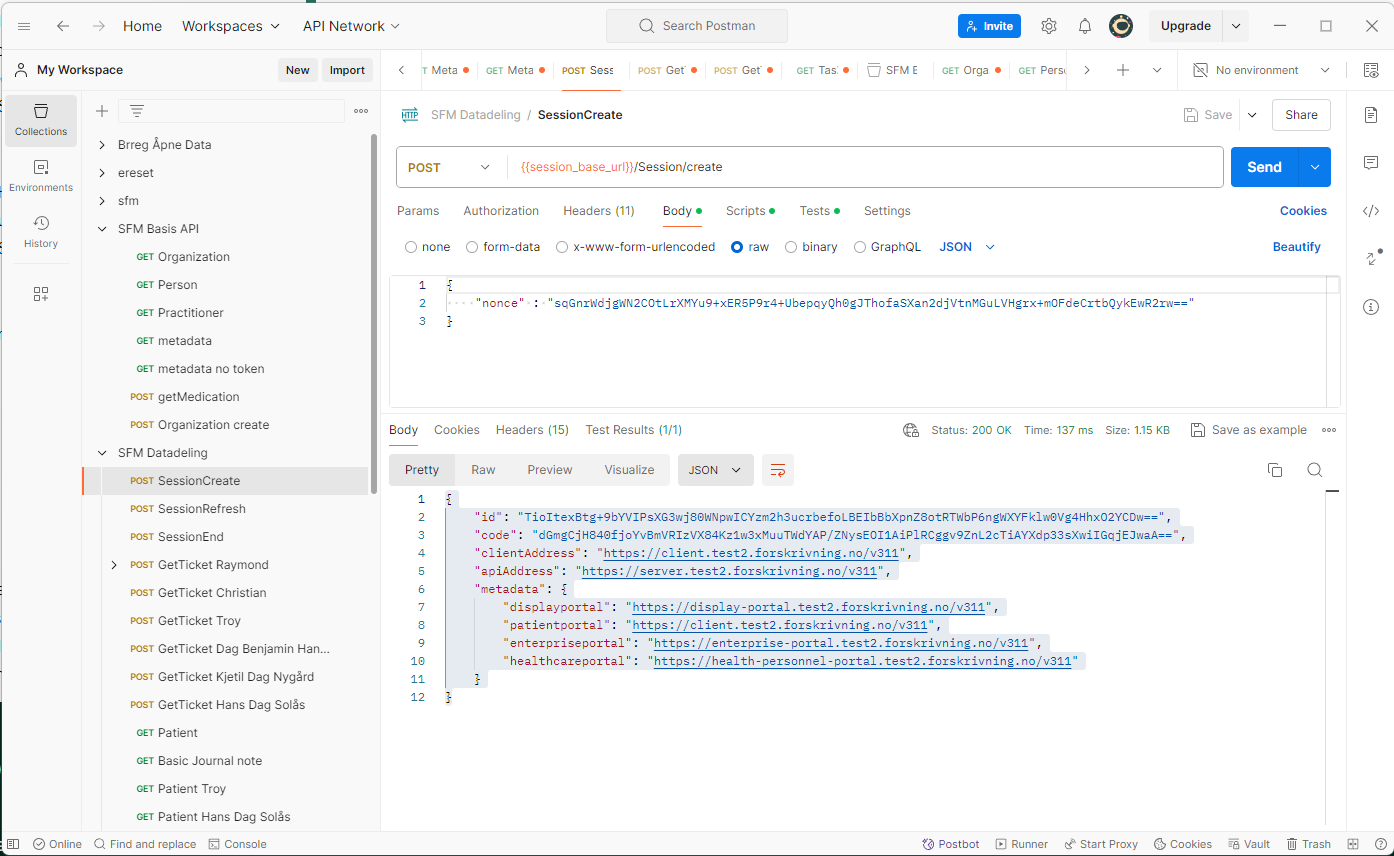Open the No environment selector
Image resolution: width=1394 pixels, height=856 pixels.
(x=1262, y=70)
